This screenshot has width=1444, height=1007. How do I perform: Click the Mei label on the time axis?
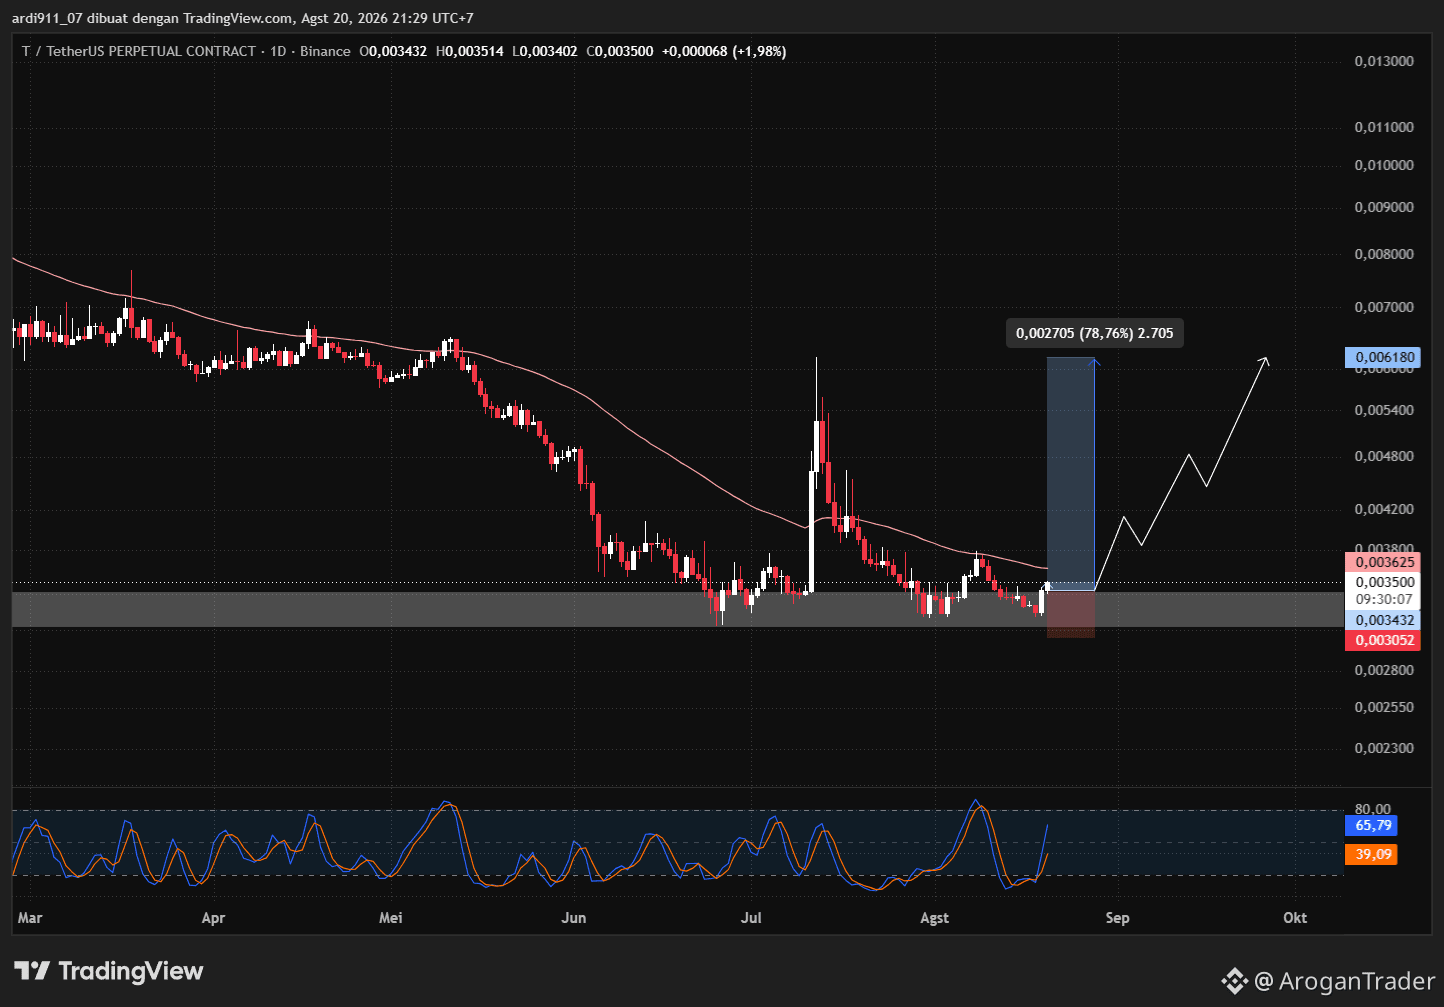[391, 918]
